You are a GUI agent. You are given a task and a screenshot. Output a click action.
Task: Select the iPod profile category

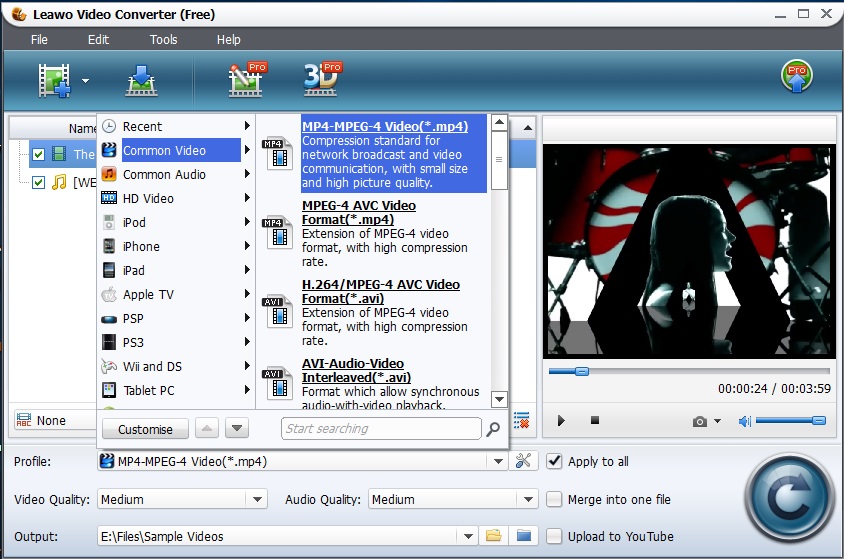176,222
